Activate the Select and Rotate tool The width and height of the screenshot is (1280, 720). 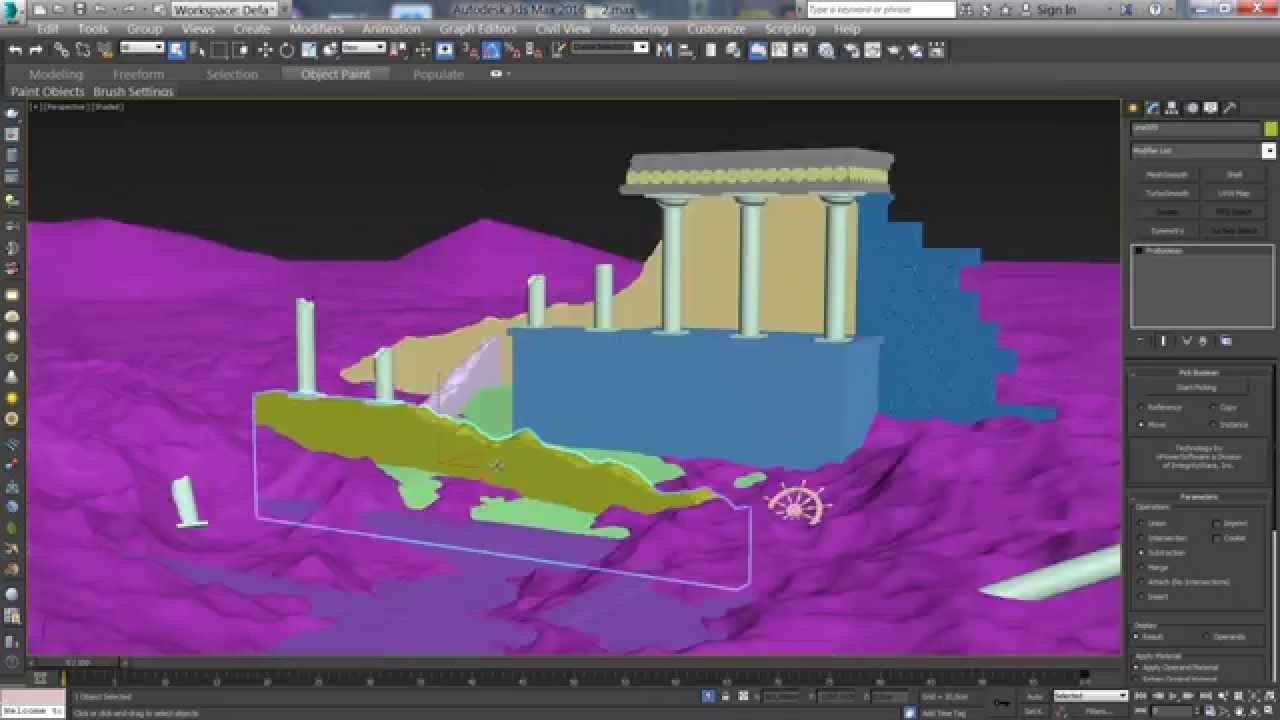[x=287, y=50]
